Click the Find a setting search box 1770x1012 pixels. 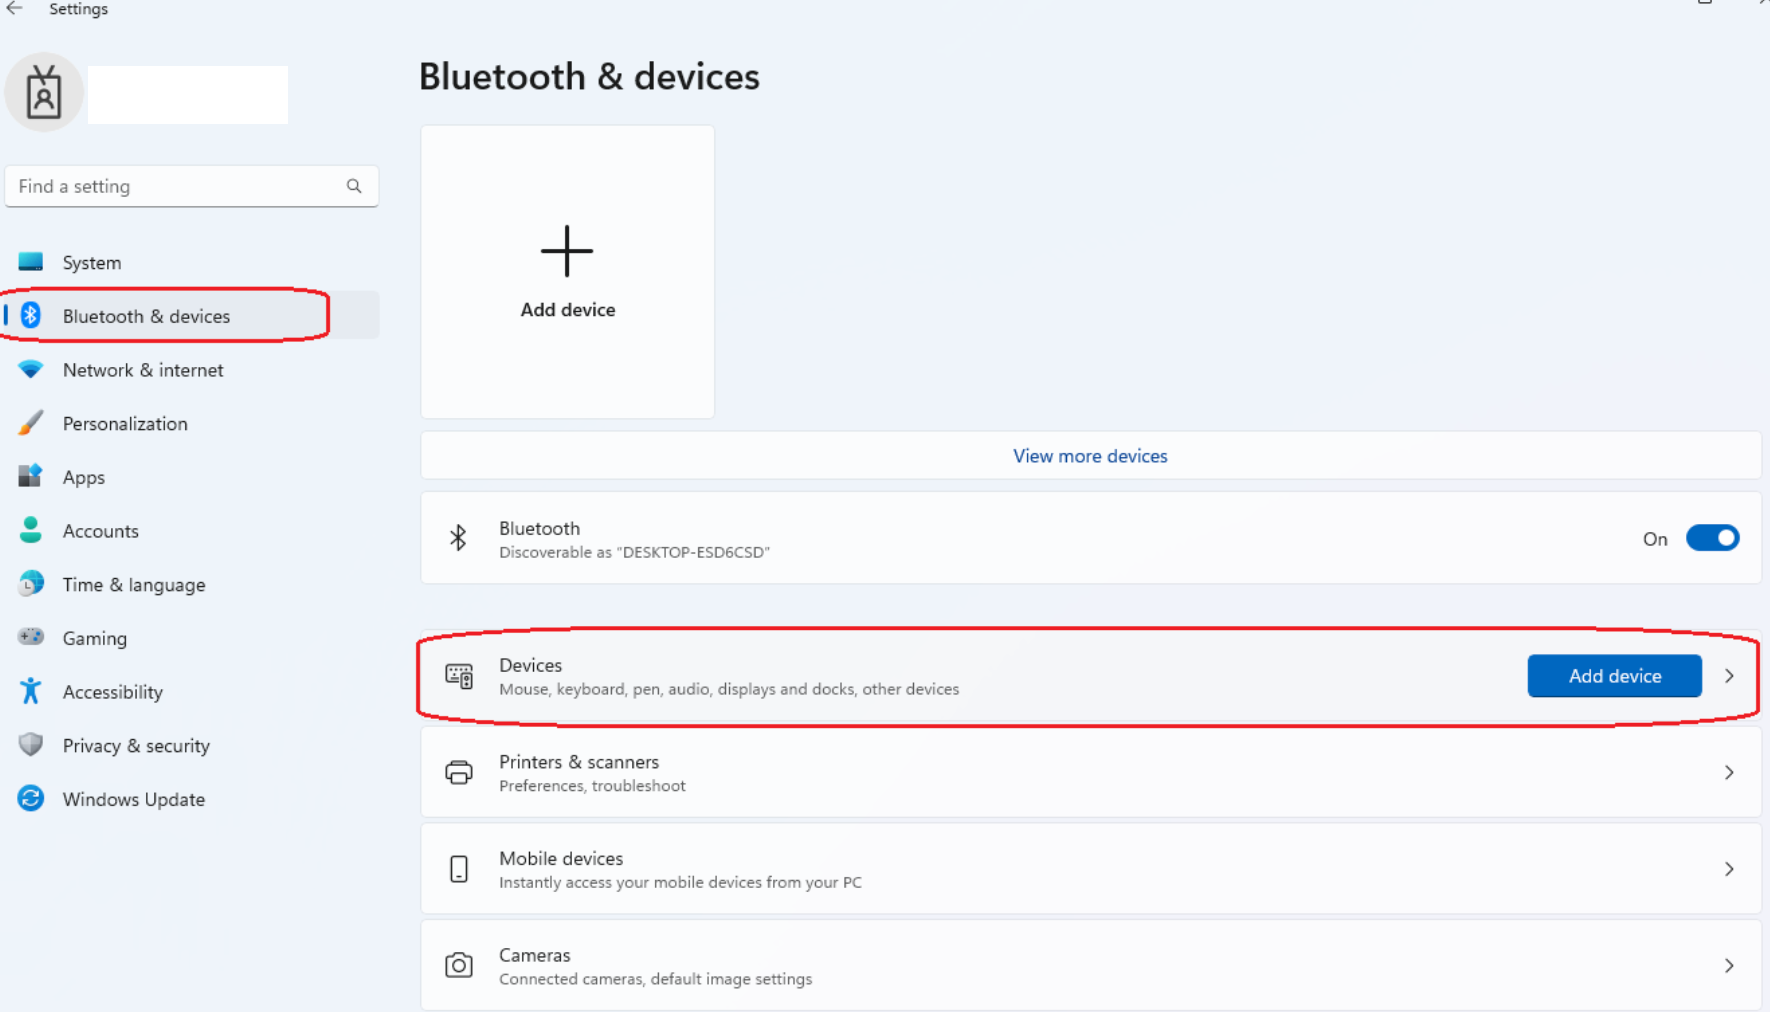click(175, 186)
